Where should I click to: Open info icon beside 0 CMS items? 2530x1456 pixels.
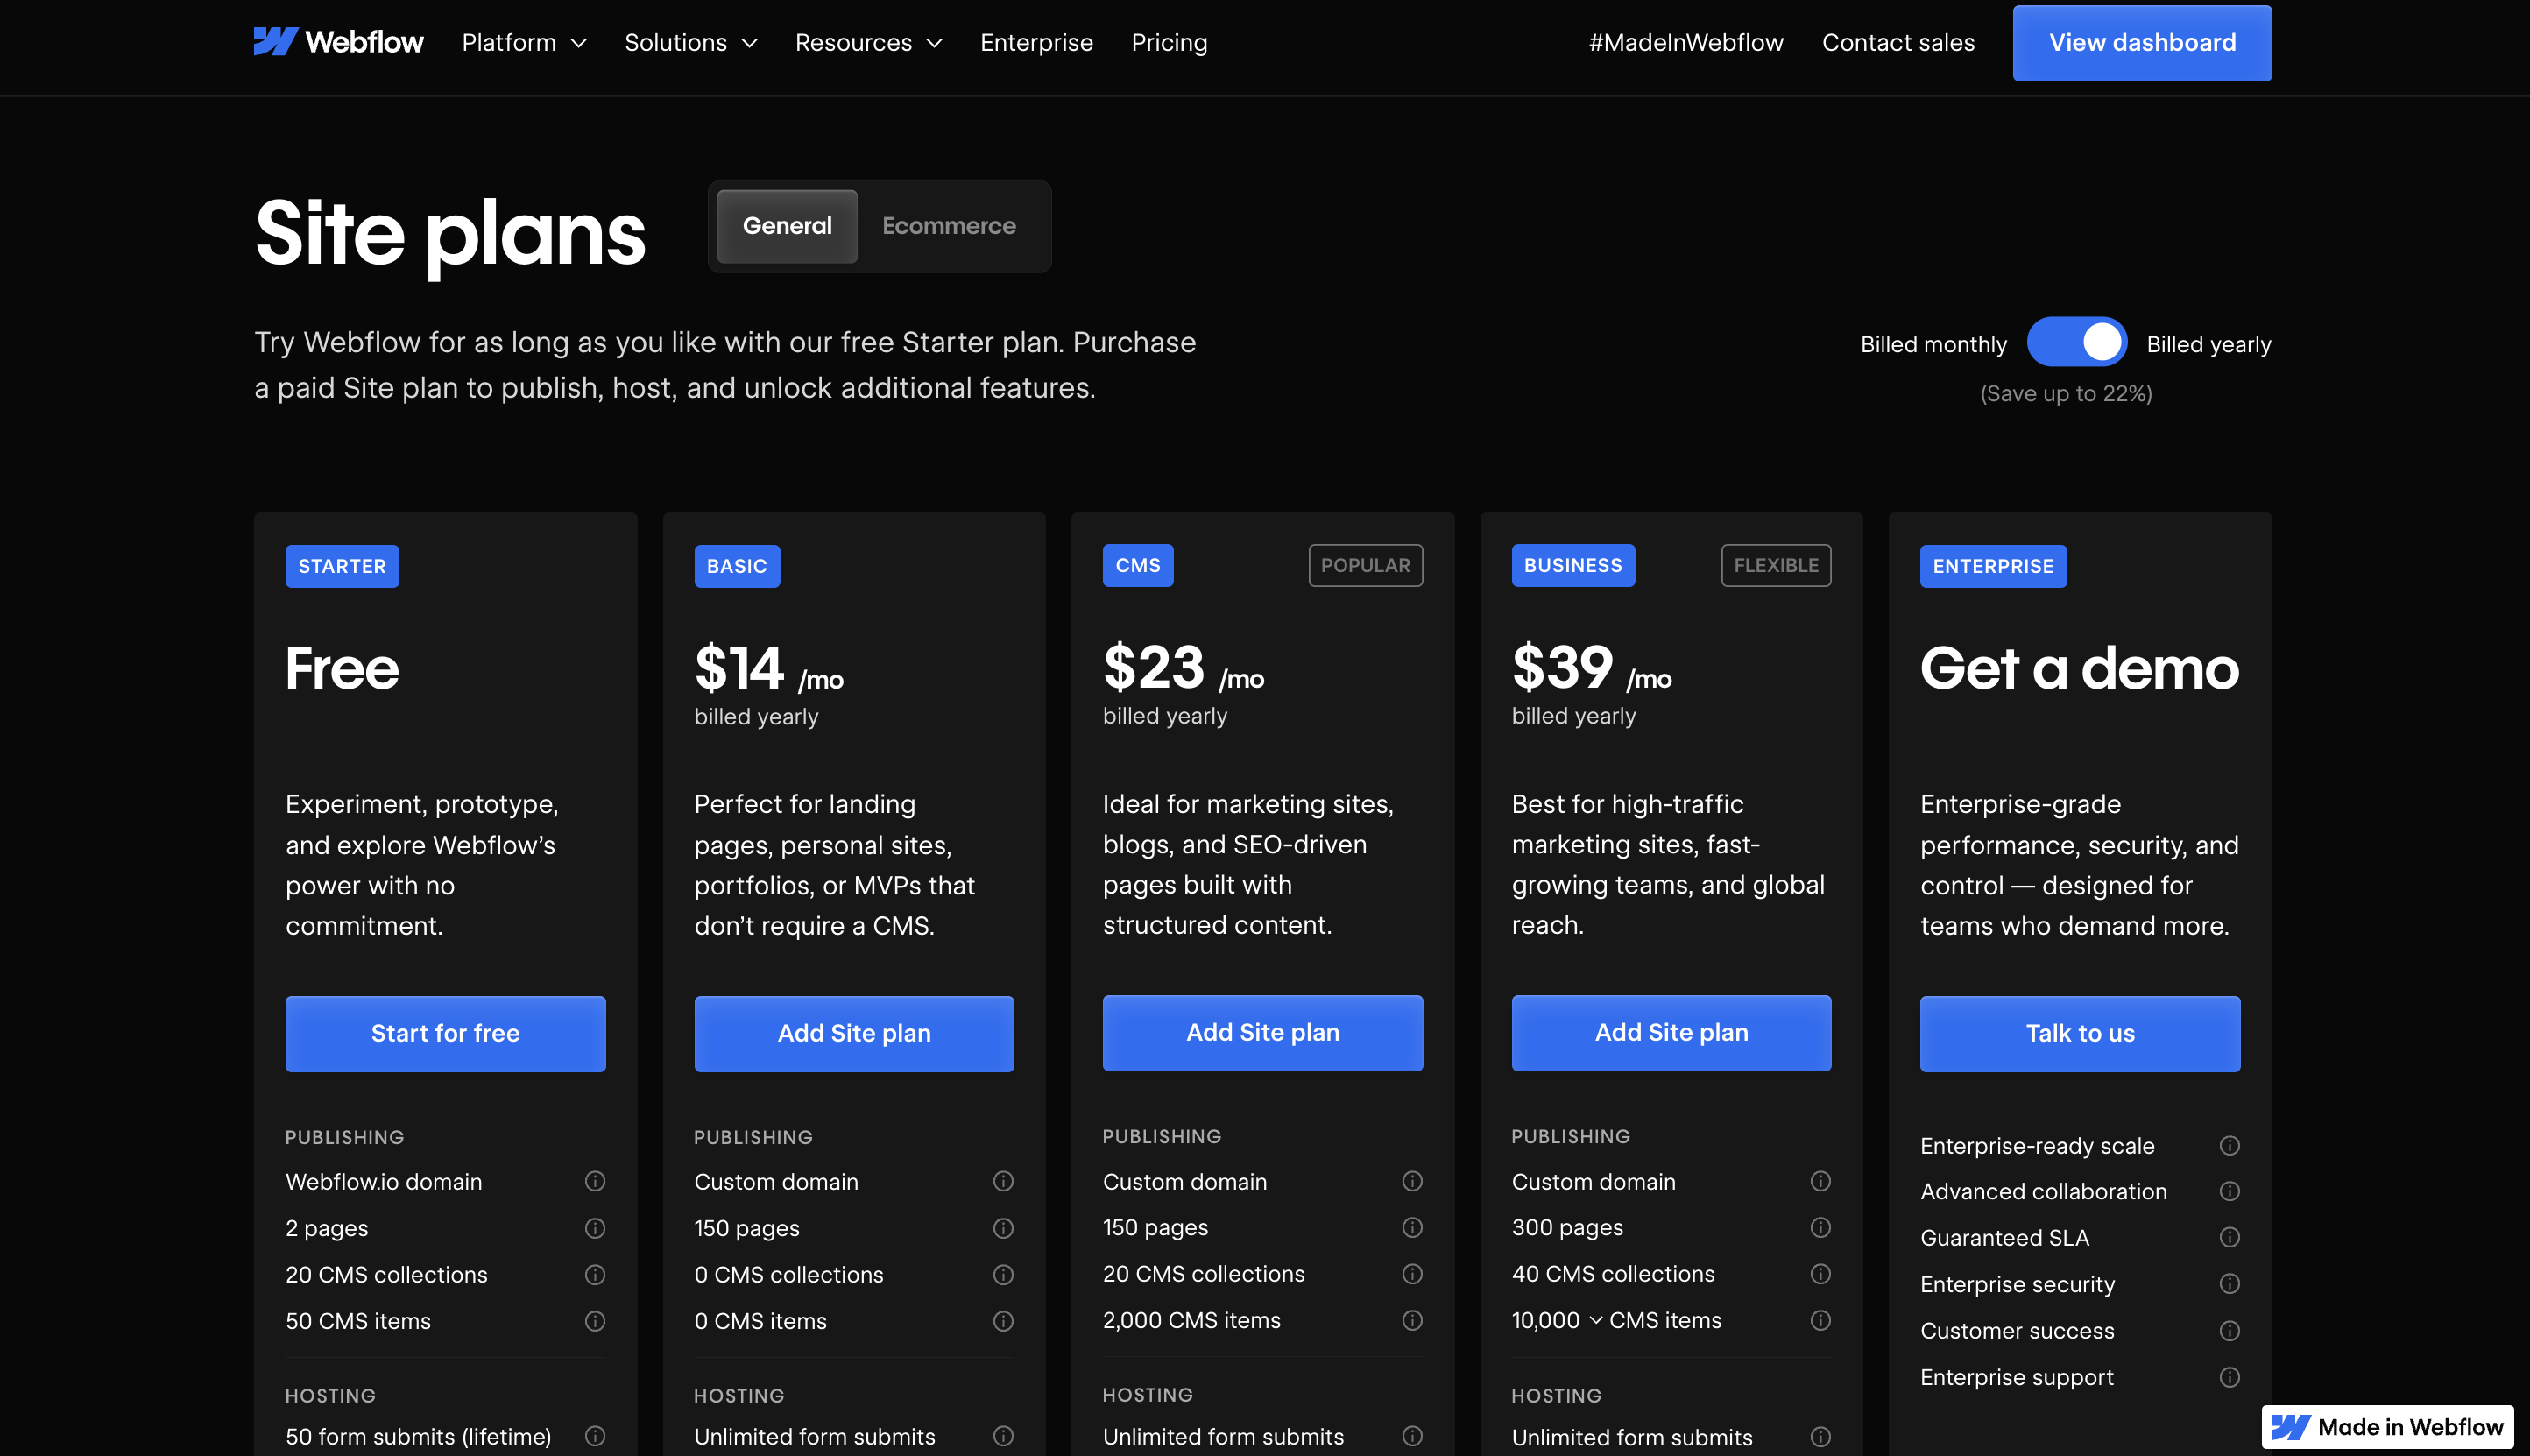[x=1003, y=1321]
